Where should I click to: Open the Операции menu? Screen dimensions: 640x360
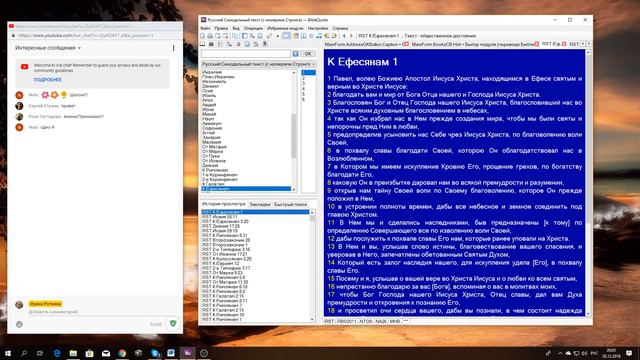pos(253,28)
